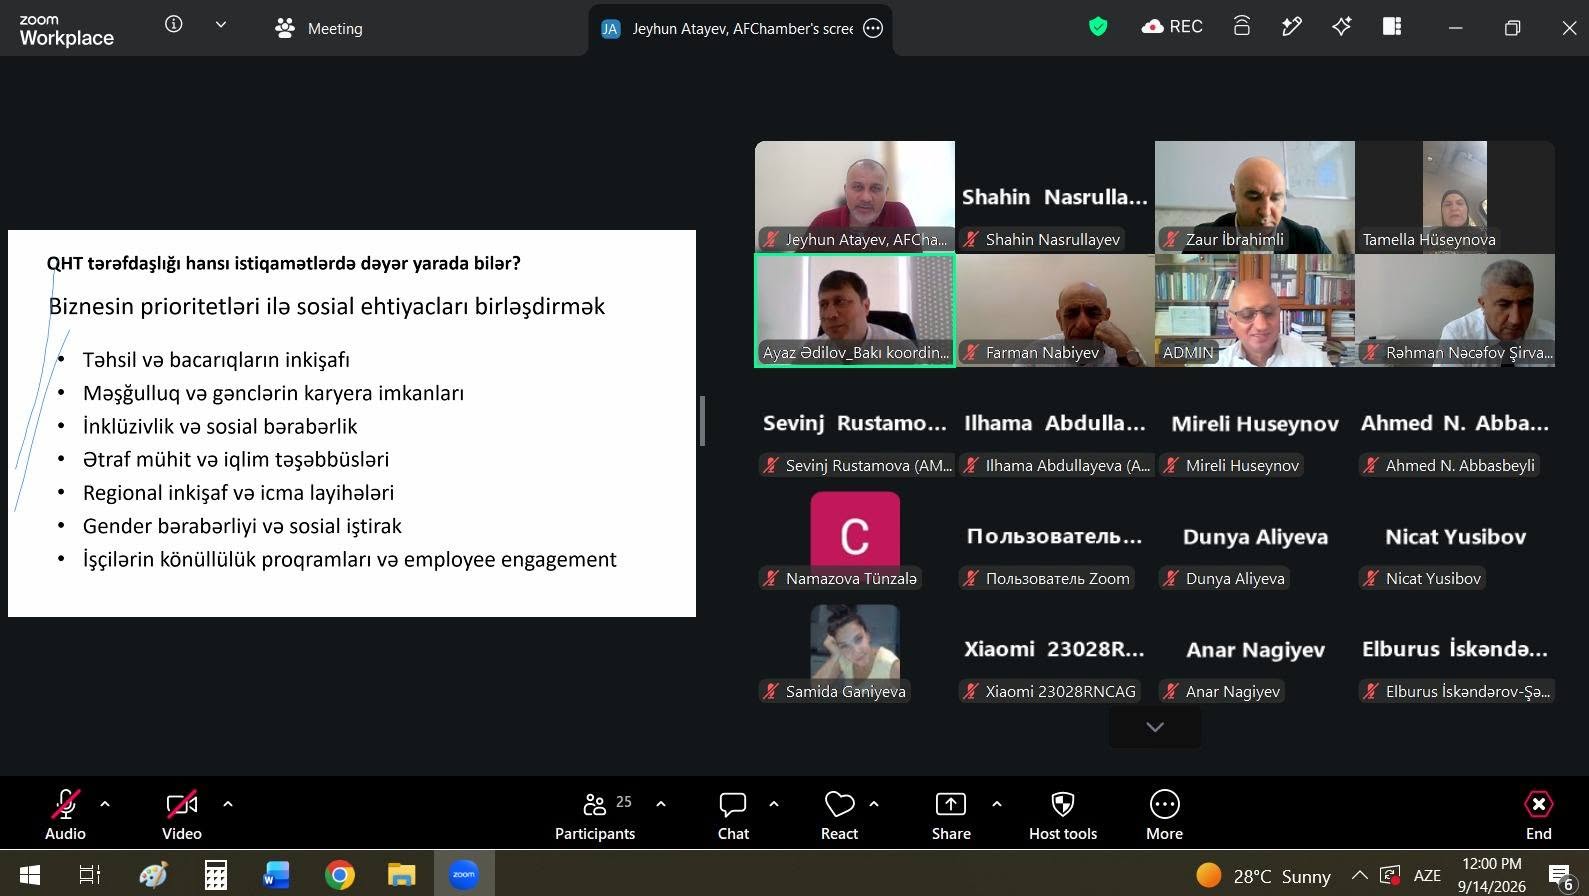Click Zaur İbrahimli's video tile
Screen dimensions: 1589x896
point(1255,197)
